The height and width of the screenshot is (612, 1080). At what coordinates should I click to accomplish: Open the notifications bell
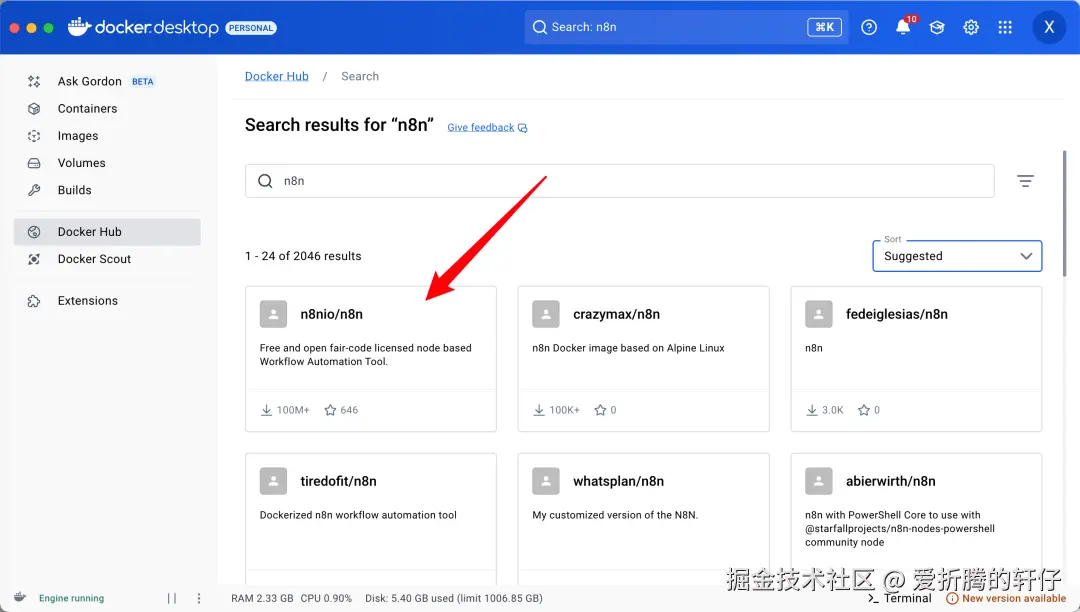(x=903, y=28)
